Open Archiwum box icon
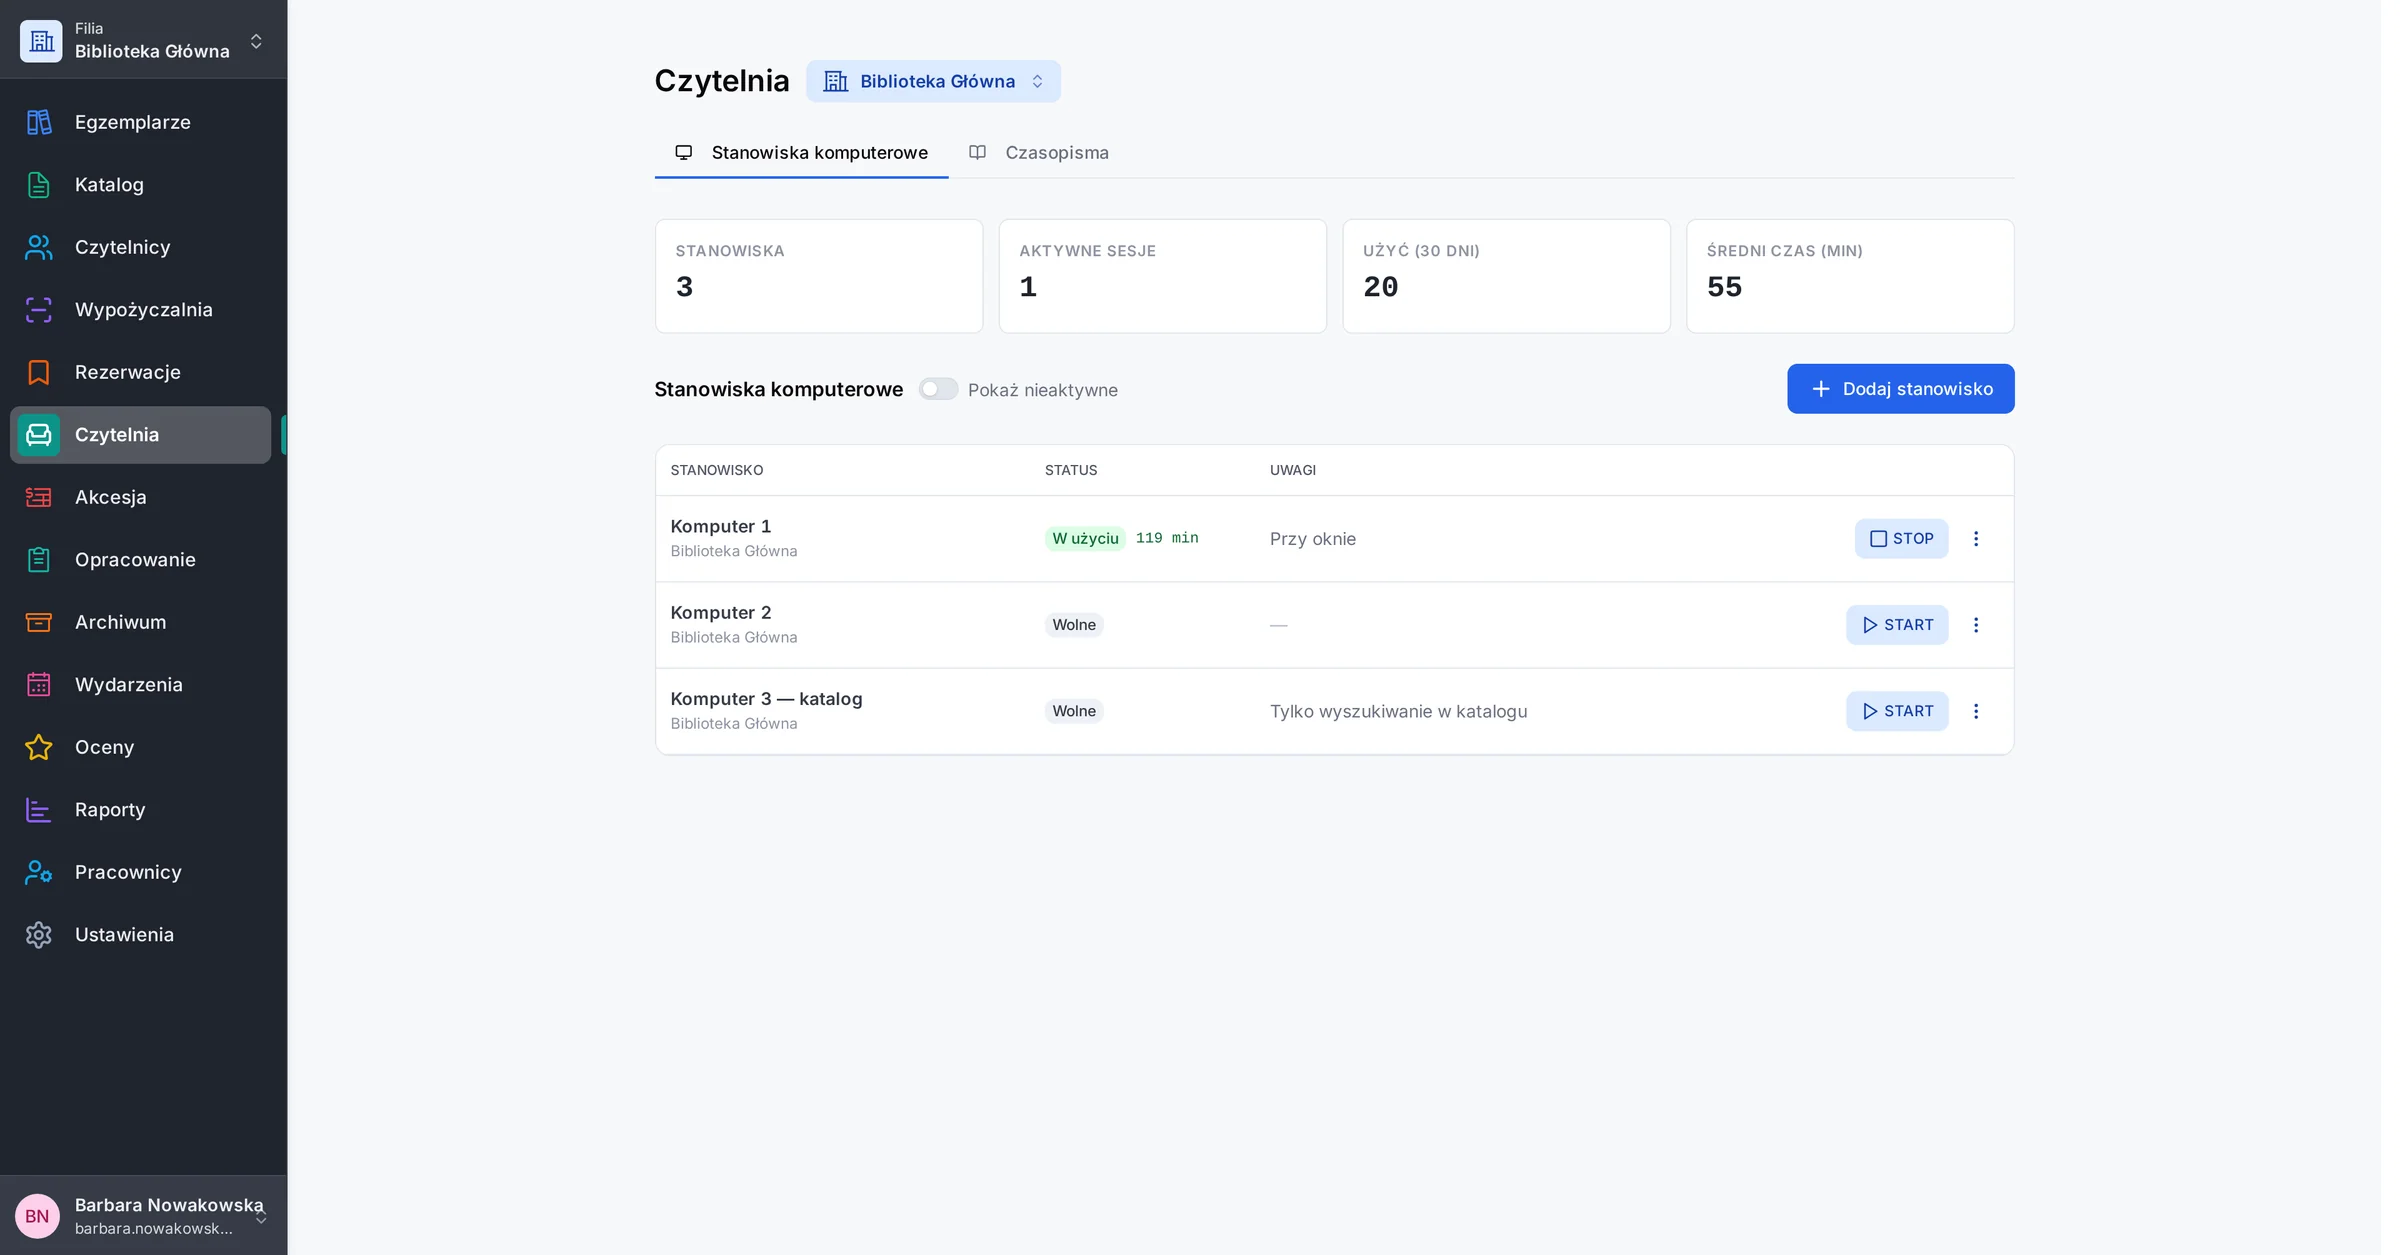This screenshot has width=2400, height=1255. 38,622
